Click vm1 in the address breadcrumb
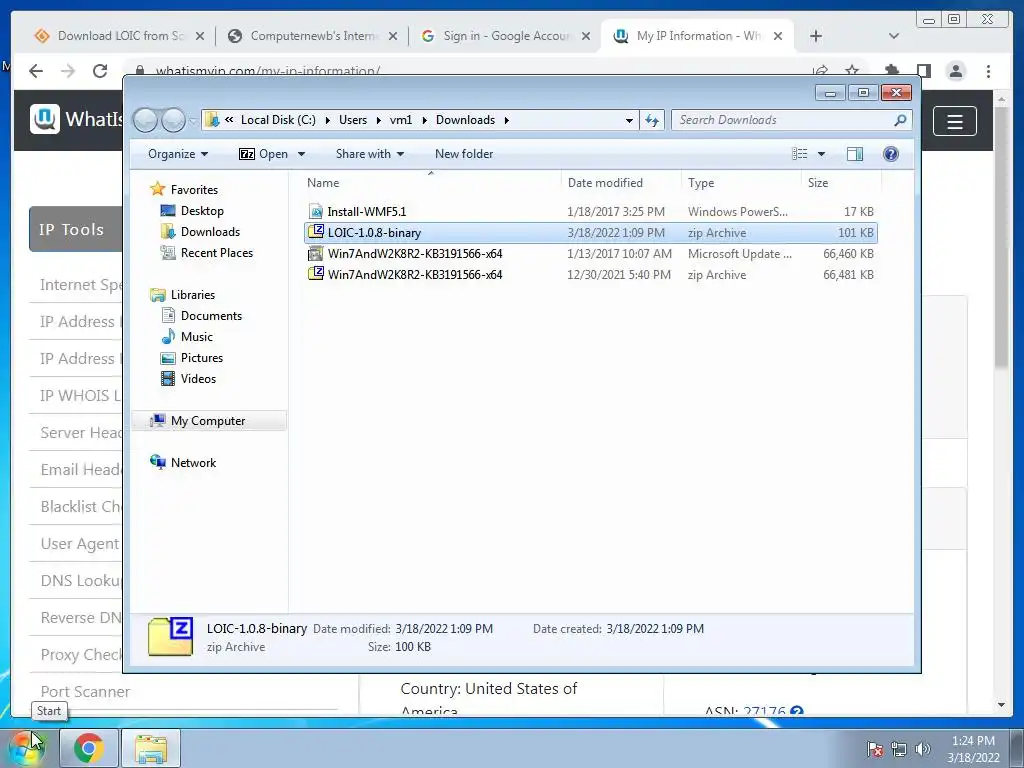The height and width of the screenshot is (768, 1024). coord(401,120)
